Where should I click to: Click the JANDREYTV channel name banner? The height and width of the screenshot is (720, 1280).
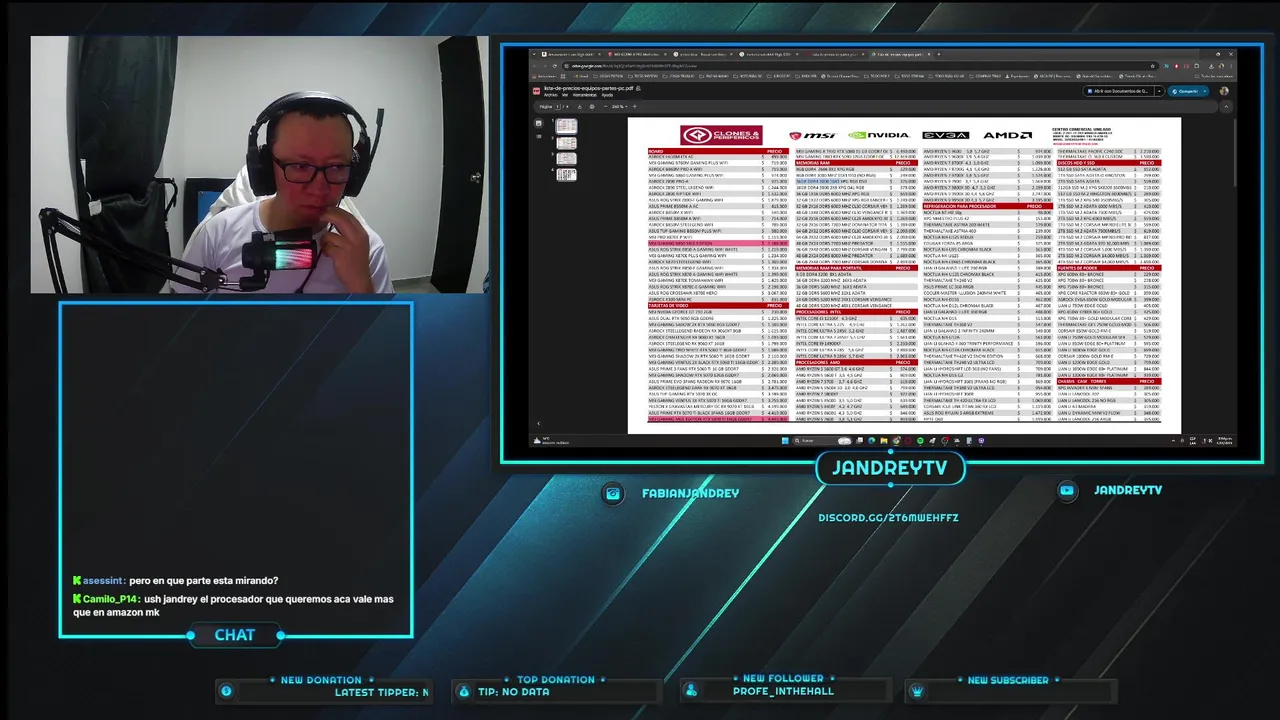(x=889, y=468)
